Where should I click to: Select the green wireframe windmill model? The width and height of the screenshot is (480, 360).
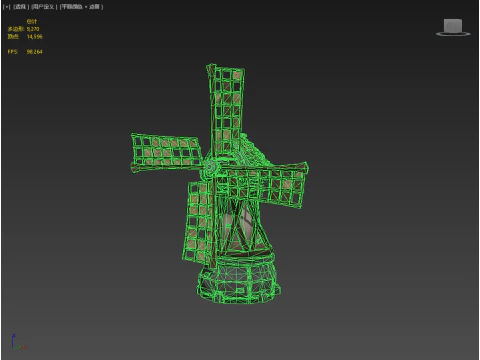pyautogui.click(x=220, y=184)
